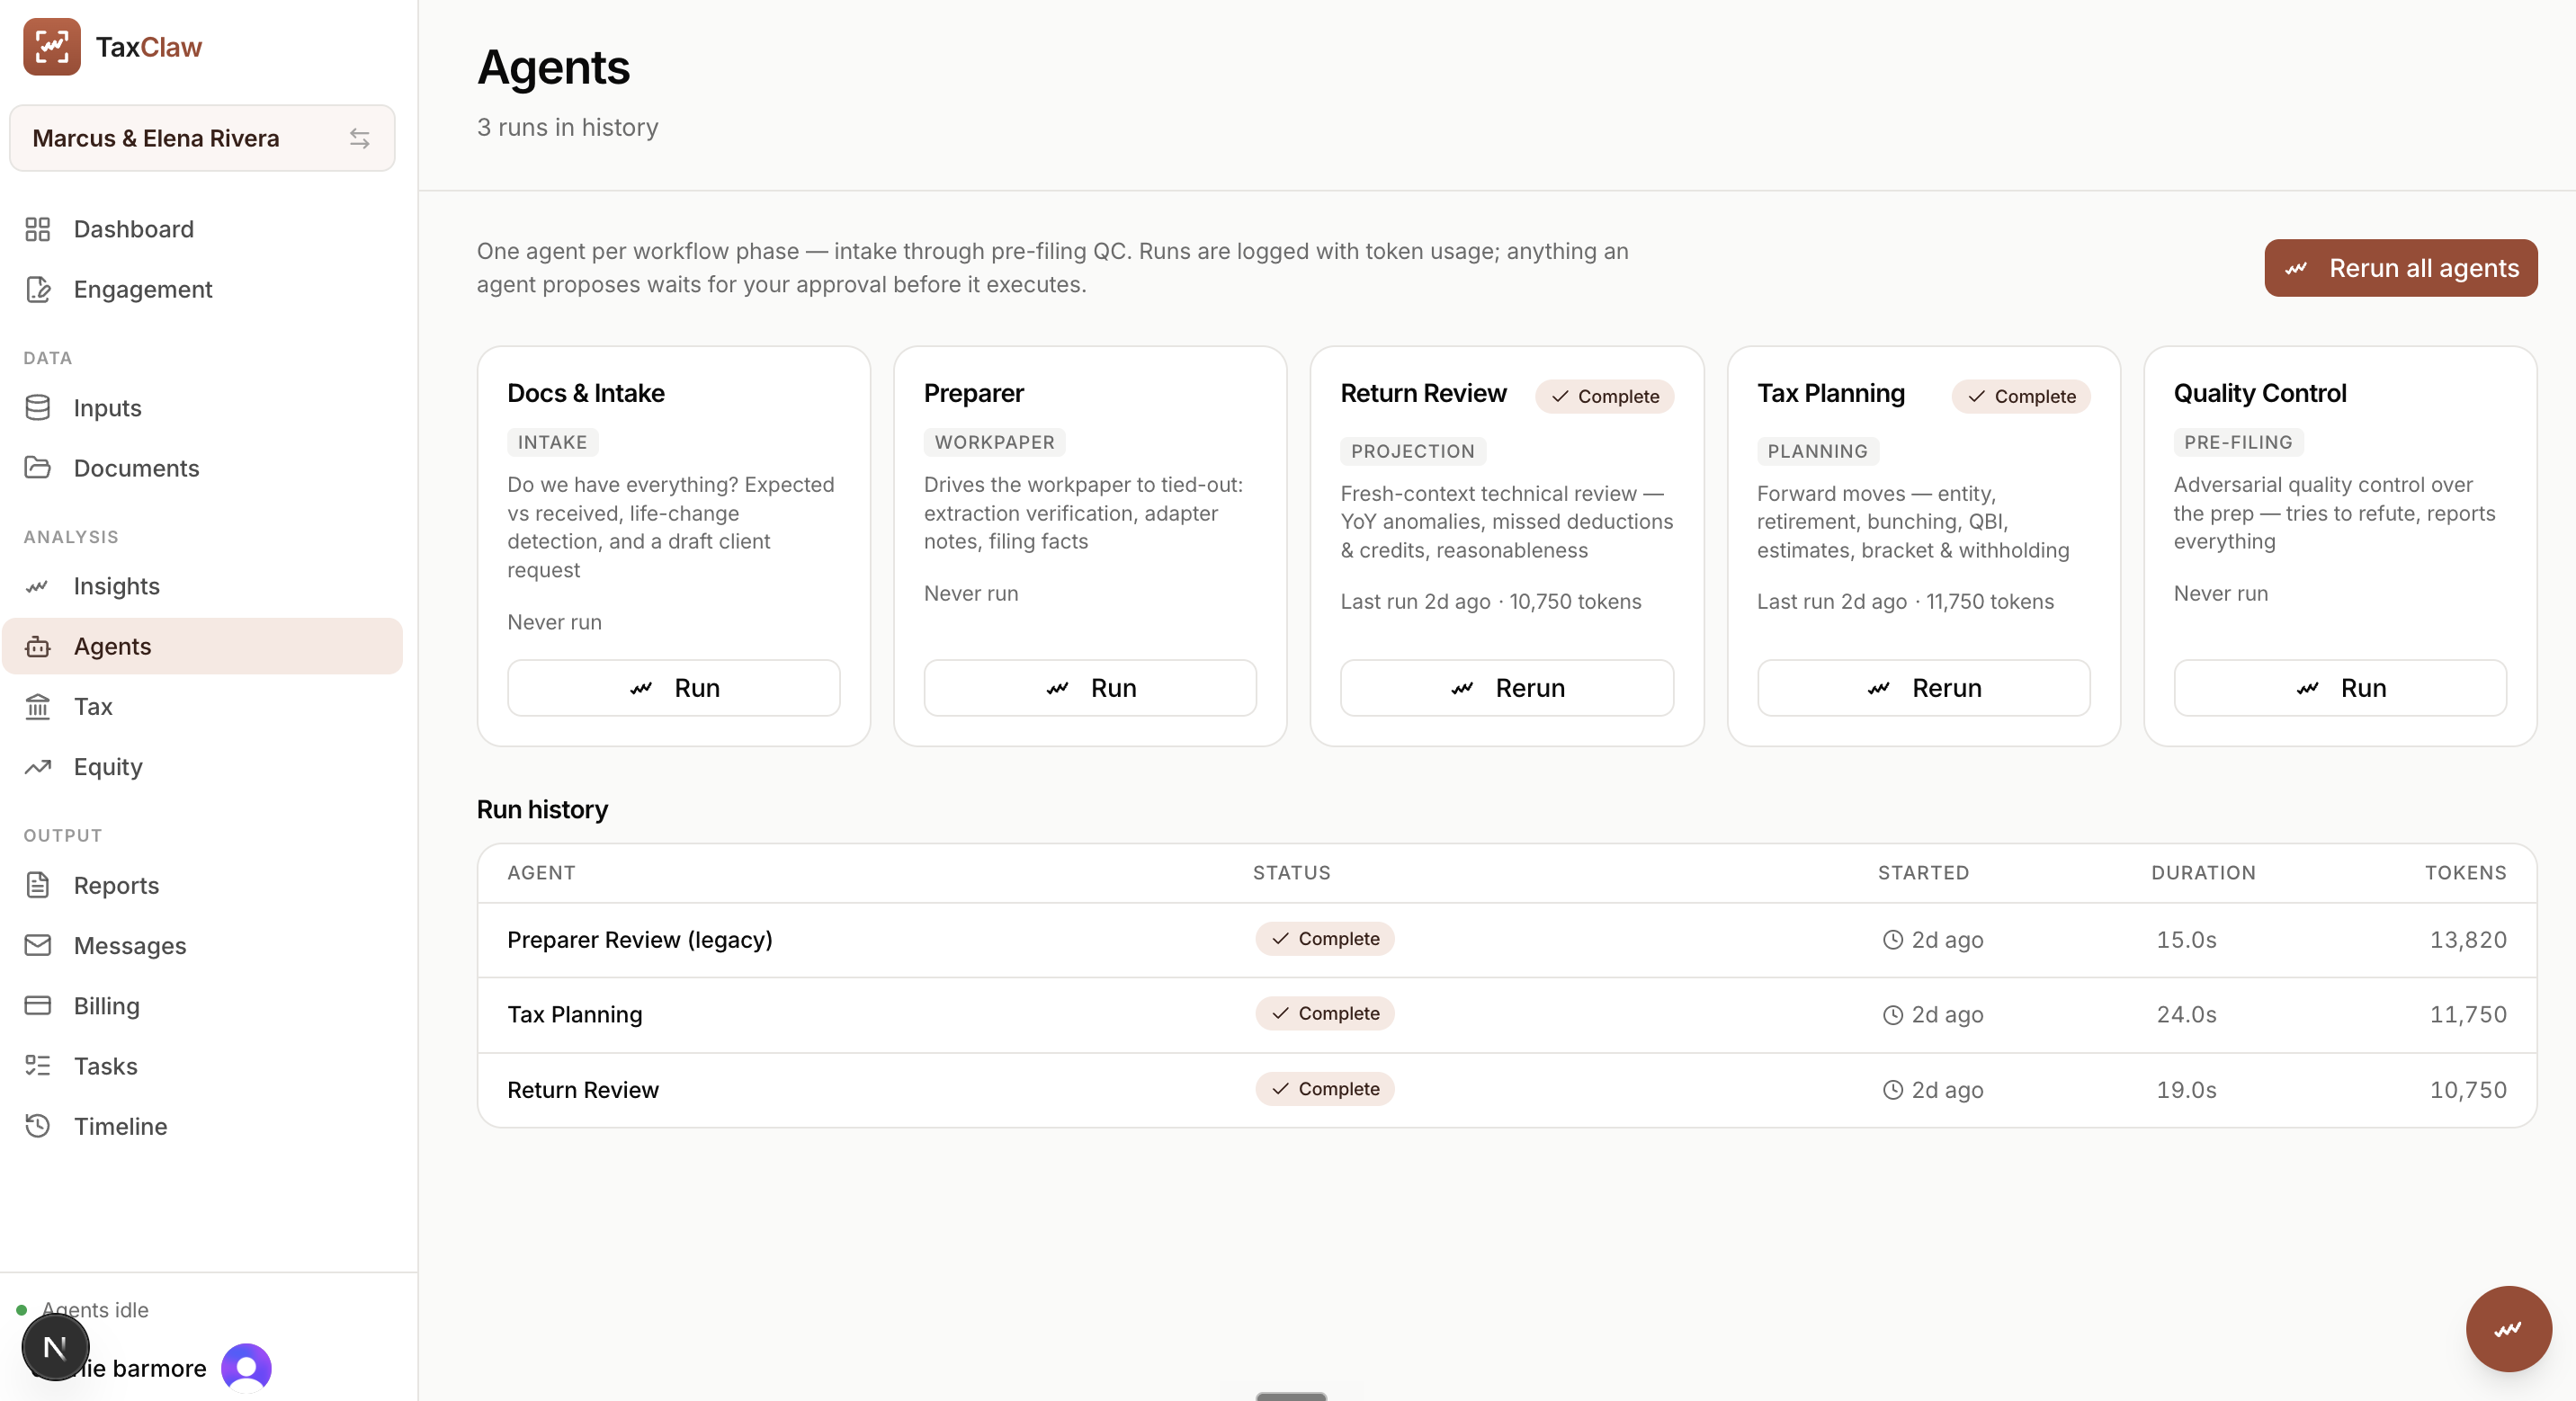Open the Timeline view
This screenshot has height=1401, width=2576.
pyautogui.click(x=202, y=1126)
